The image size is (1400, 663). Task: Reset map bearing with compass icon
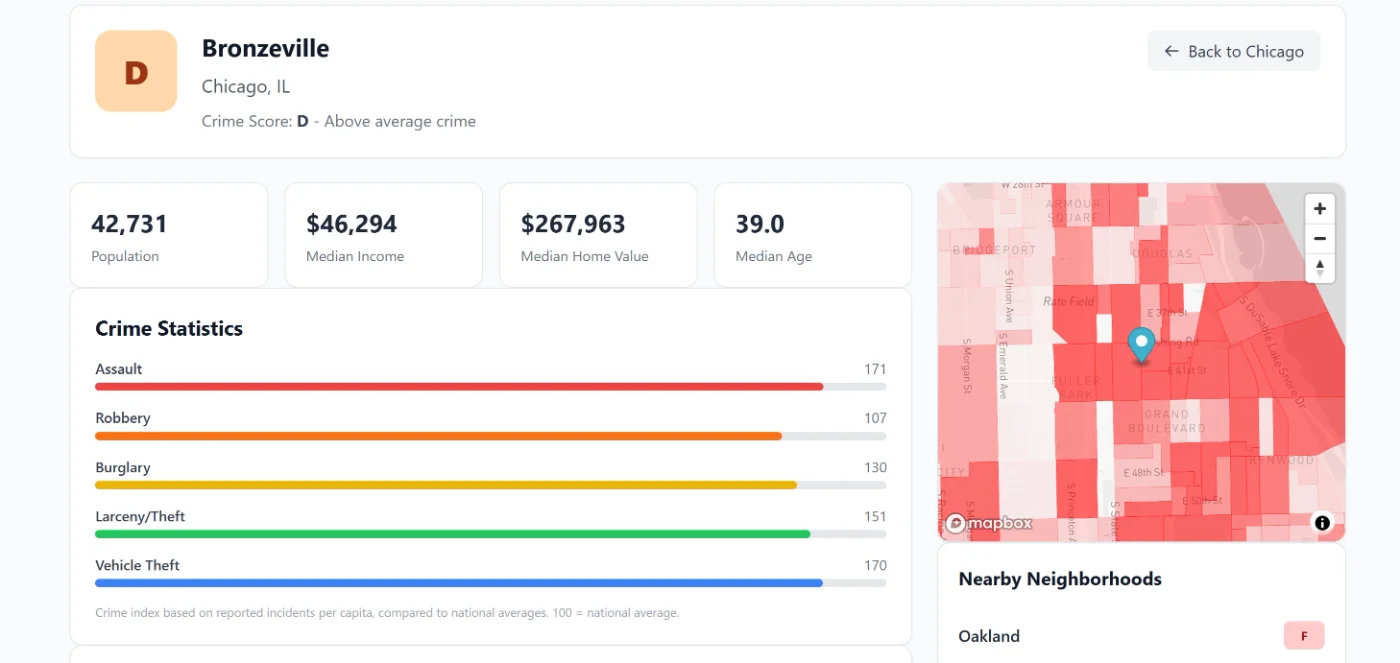[x=1320, y=268]
